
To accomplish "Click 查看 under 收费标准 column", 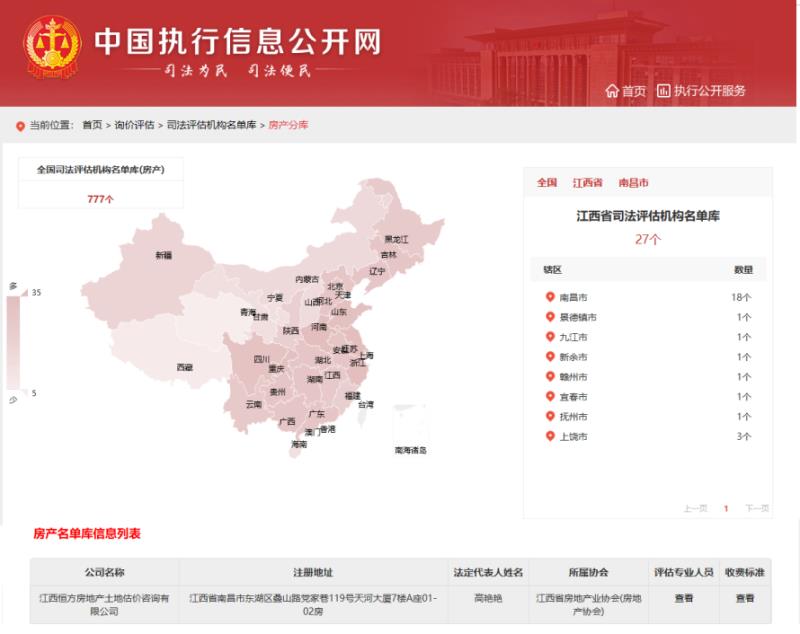I will pyautogui.click(x=745, y=598).
